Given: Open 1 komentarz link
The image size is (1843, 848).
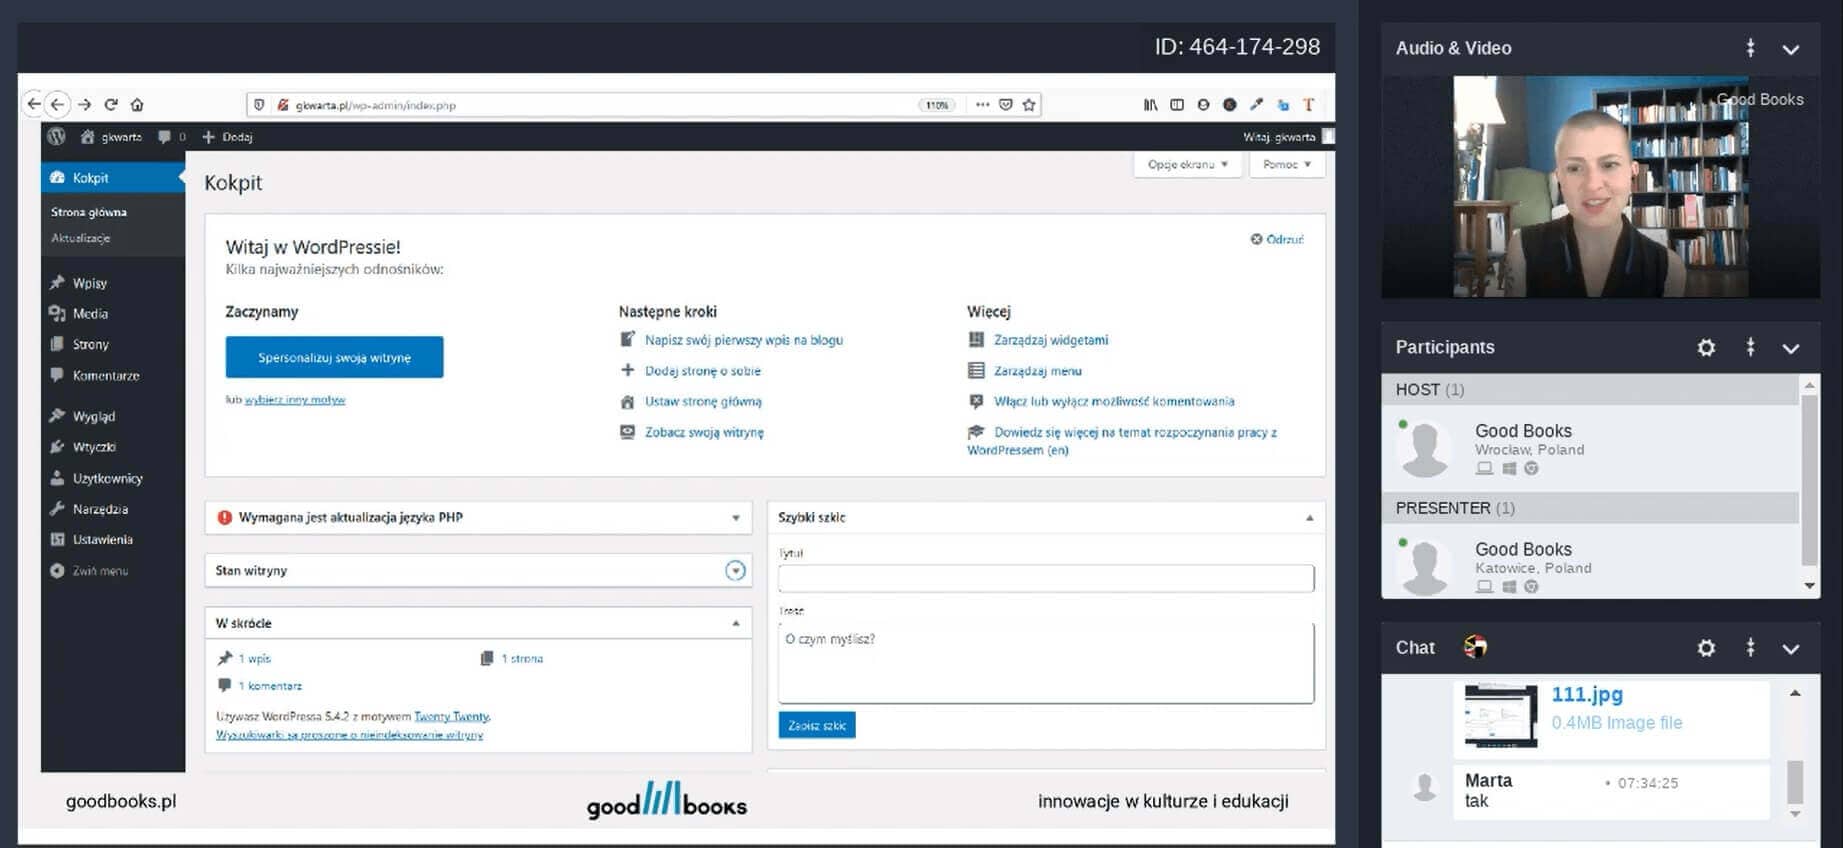Looking at the screenshot, I should point(270,686).
